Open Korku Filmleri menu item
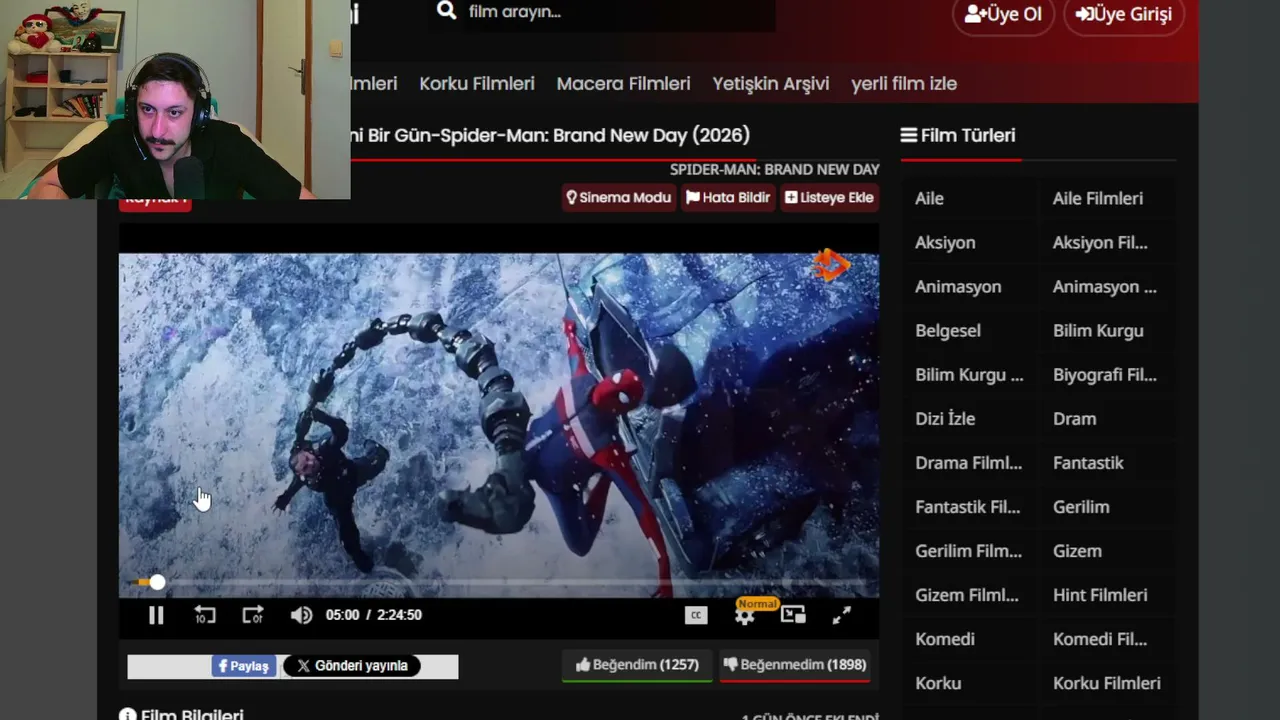 477,84
